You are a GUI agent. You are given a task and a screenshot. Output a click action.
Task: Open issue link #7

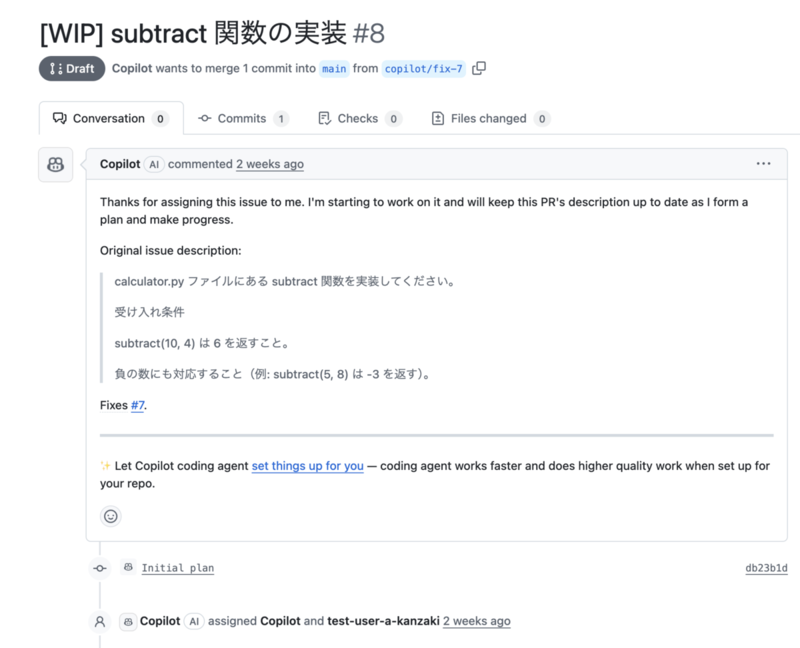pos(135,405)
